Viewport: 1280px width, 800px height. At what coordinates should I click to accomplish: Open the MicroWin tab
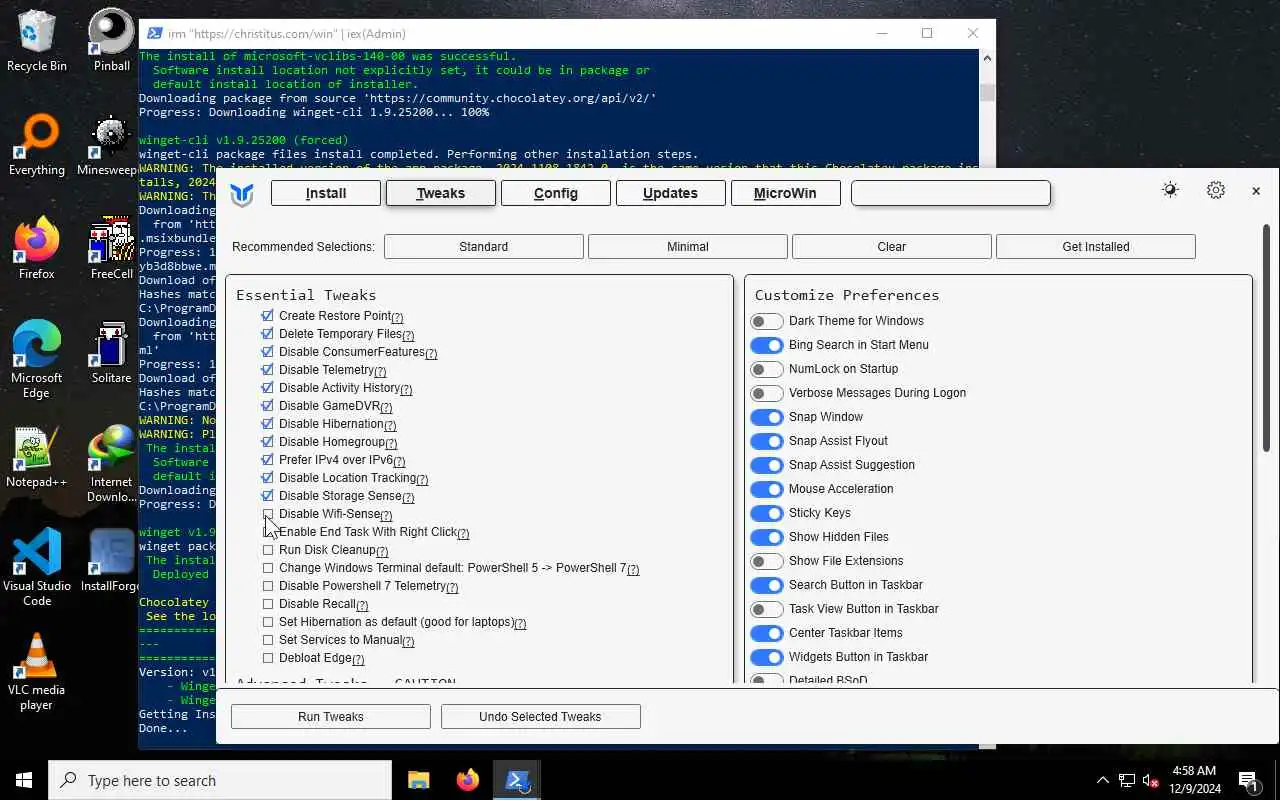[785, 193]
